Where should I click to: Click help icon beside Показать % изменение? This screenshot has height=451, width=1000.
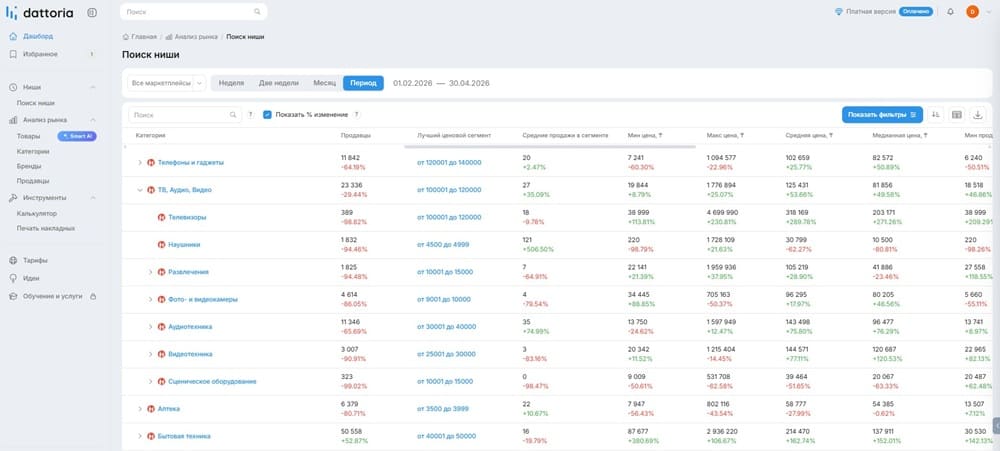(x=357, y=115)
